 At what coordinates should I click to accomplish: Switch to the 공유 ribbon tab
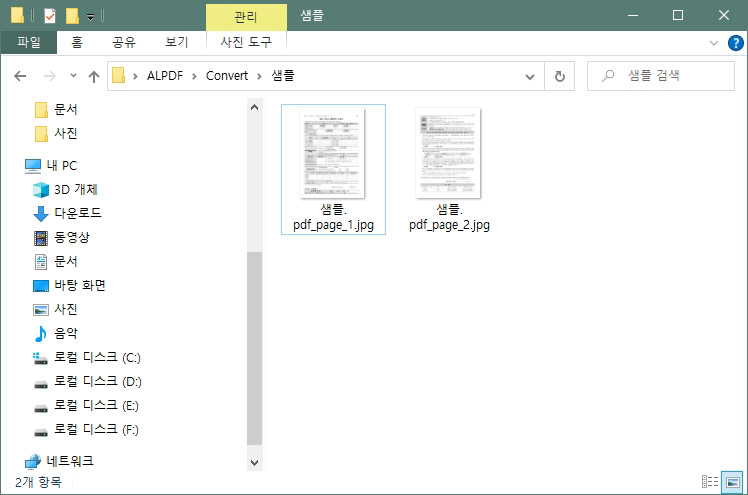click(124, 42)
